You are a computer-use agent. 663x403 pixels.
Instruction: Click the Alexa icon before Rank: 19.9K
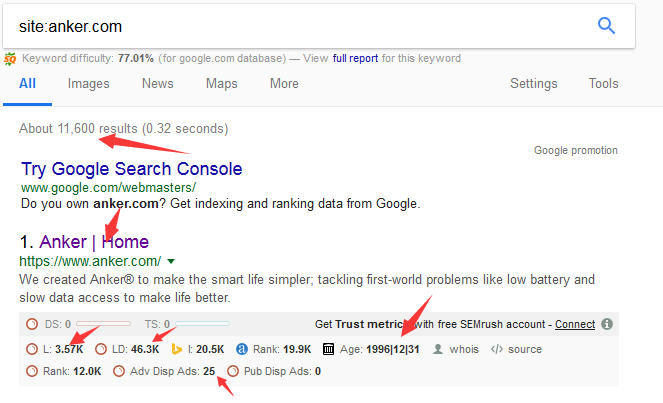pos(242,349)
